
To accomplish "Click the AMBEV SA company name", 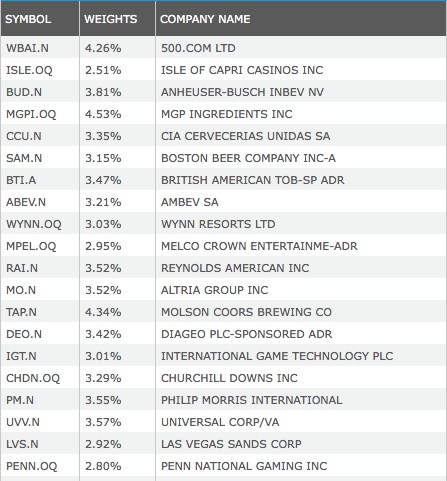I will (190, 202).
